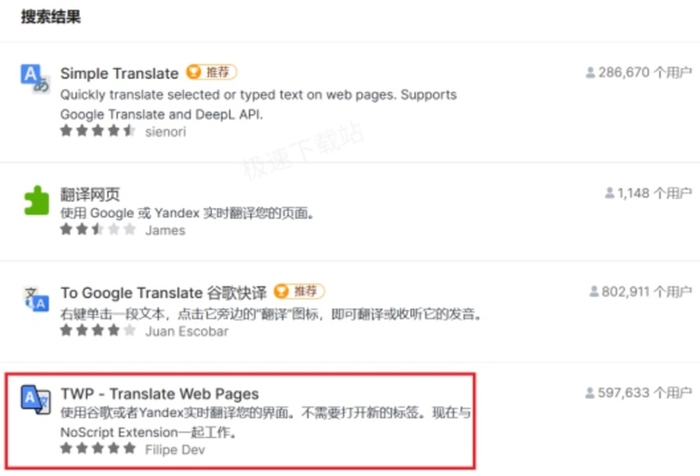Click the user icon beside 597,633 users
Image resolution: width=700 pixels, height=476 pixels.
tap(590, 393)
